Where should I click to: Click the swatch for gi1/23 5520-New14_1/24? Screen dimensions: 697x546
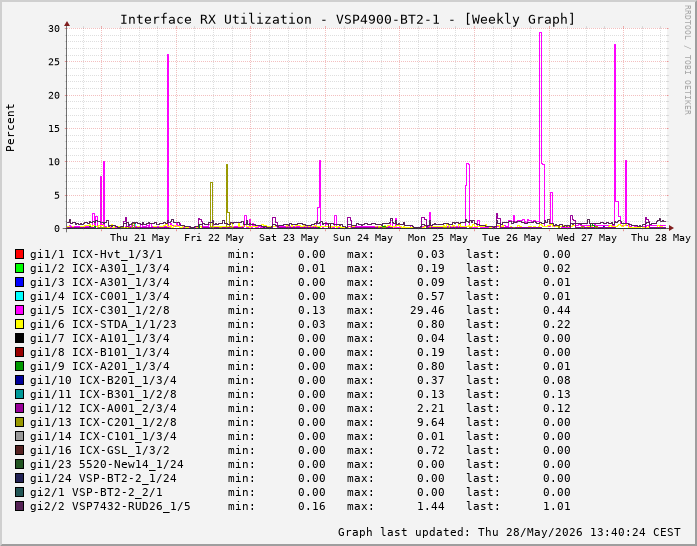pyautogui.click(x=19, y=464)
